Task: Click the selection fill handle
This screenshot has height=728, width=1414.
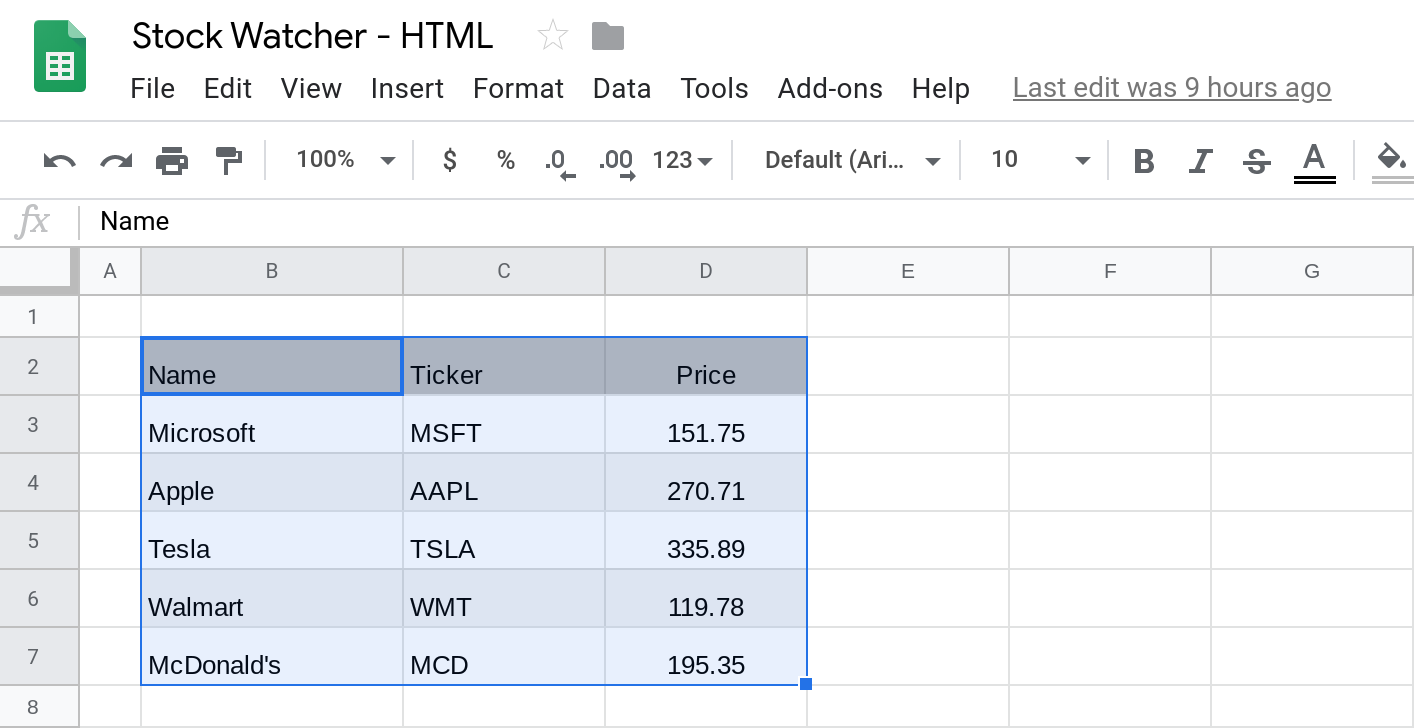Action: tap(806, 684)
